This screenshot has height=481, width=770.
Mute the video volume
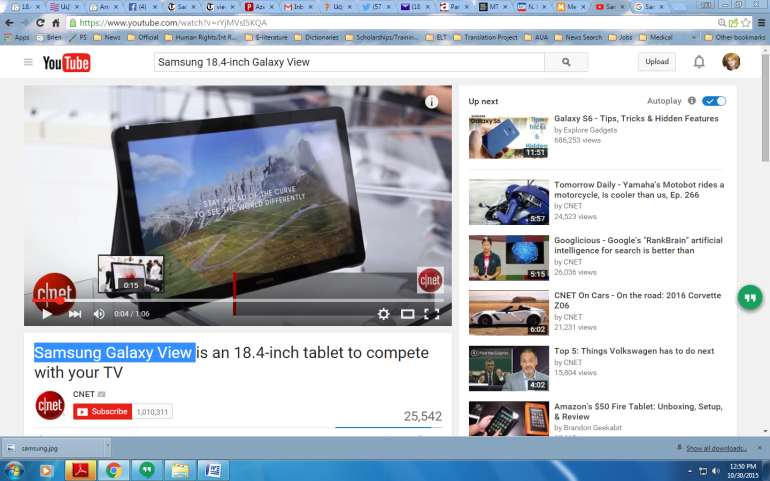coord(99,314)
